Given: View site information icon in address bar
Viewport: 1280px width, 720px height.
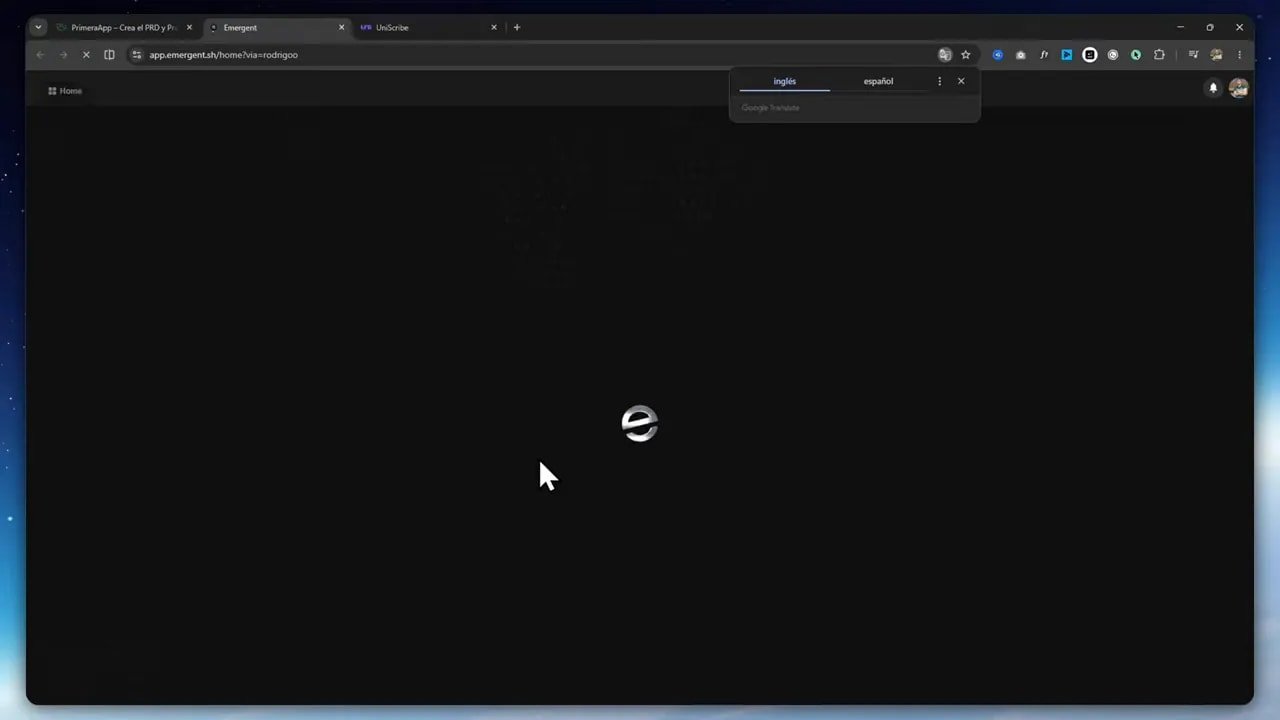Looking at the screenshot, I should [137, 55].
